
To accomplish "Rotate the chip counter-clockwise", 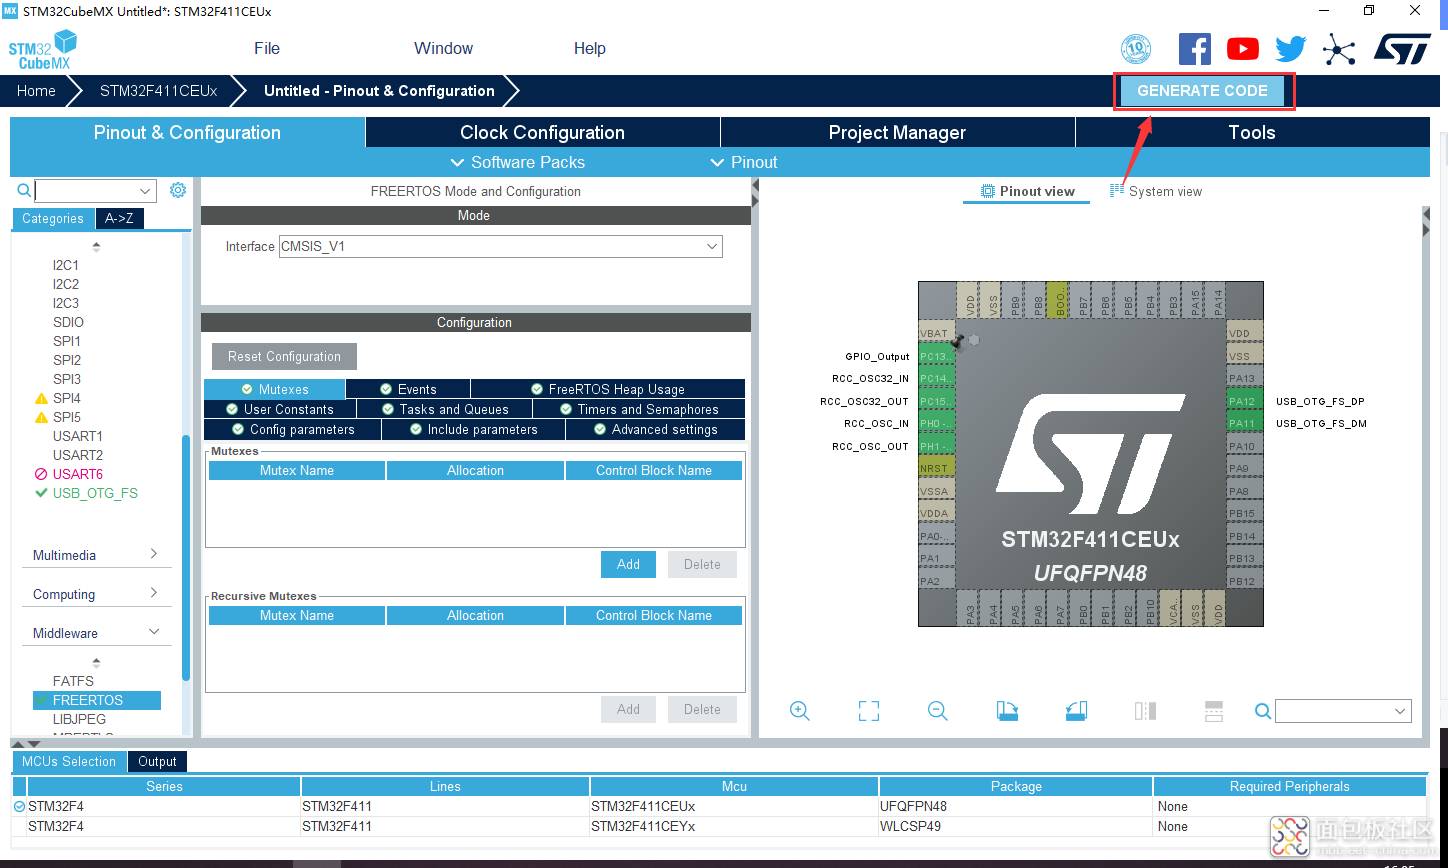I will pyautogui.click(x=1076, y=710).
